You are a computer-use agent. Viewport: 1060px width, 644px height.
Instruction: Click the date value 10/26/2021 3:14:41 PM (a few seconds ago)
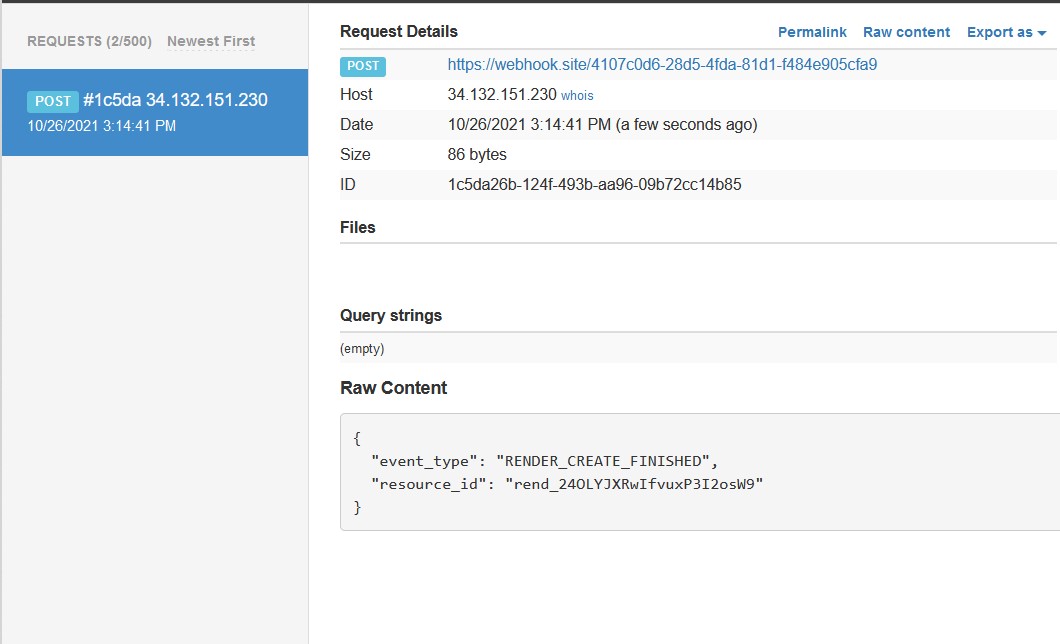click(x=602, y=125)
